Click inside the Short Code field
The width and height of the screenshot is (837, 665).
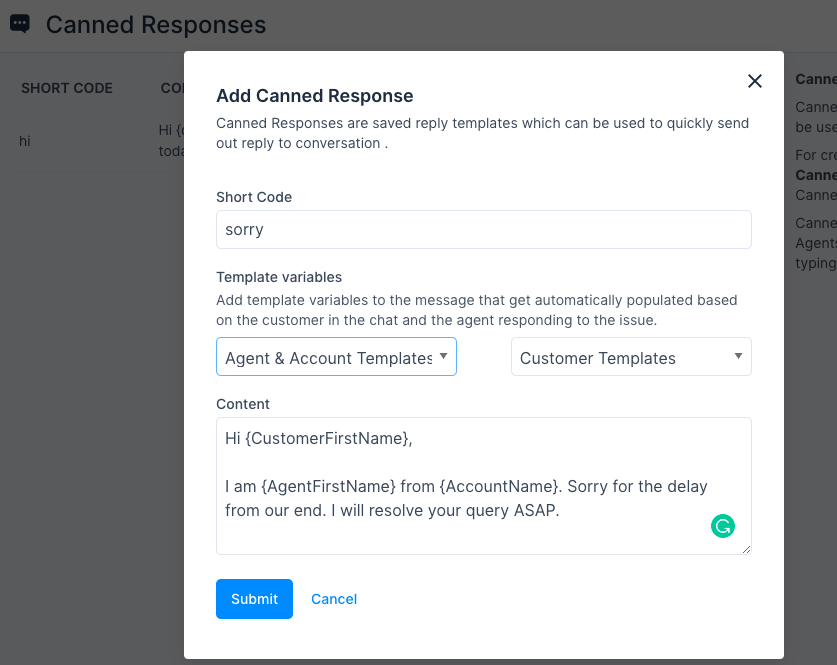click(x=484, y=229)
